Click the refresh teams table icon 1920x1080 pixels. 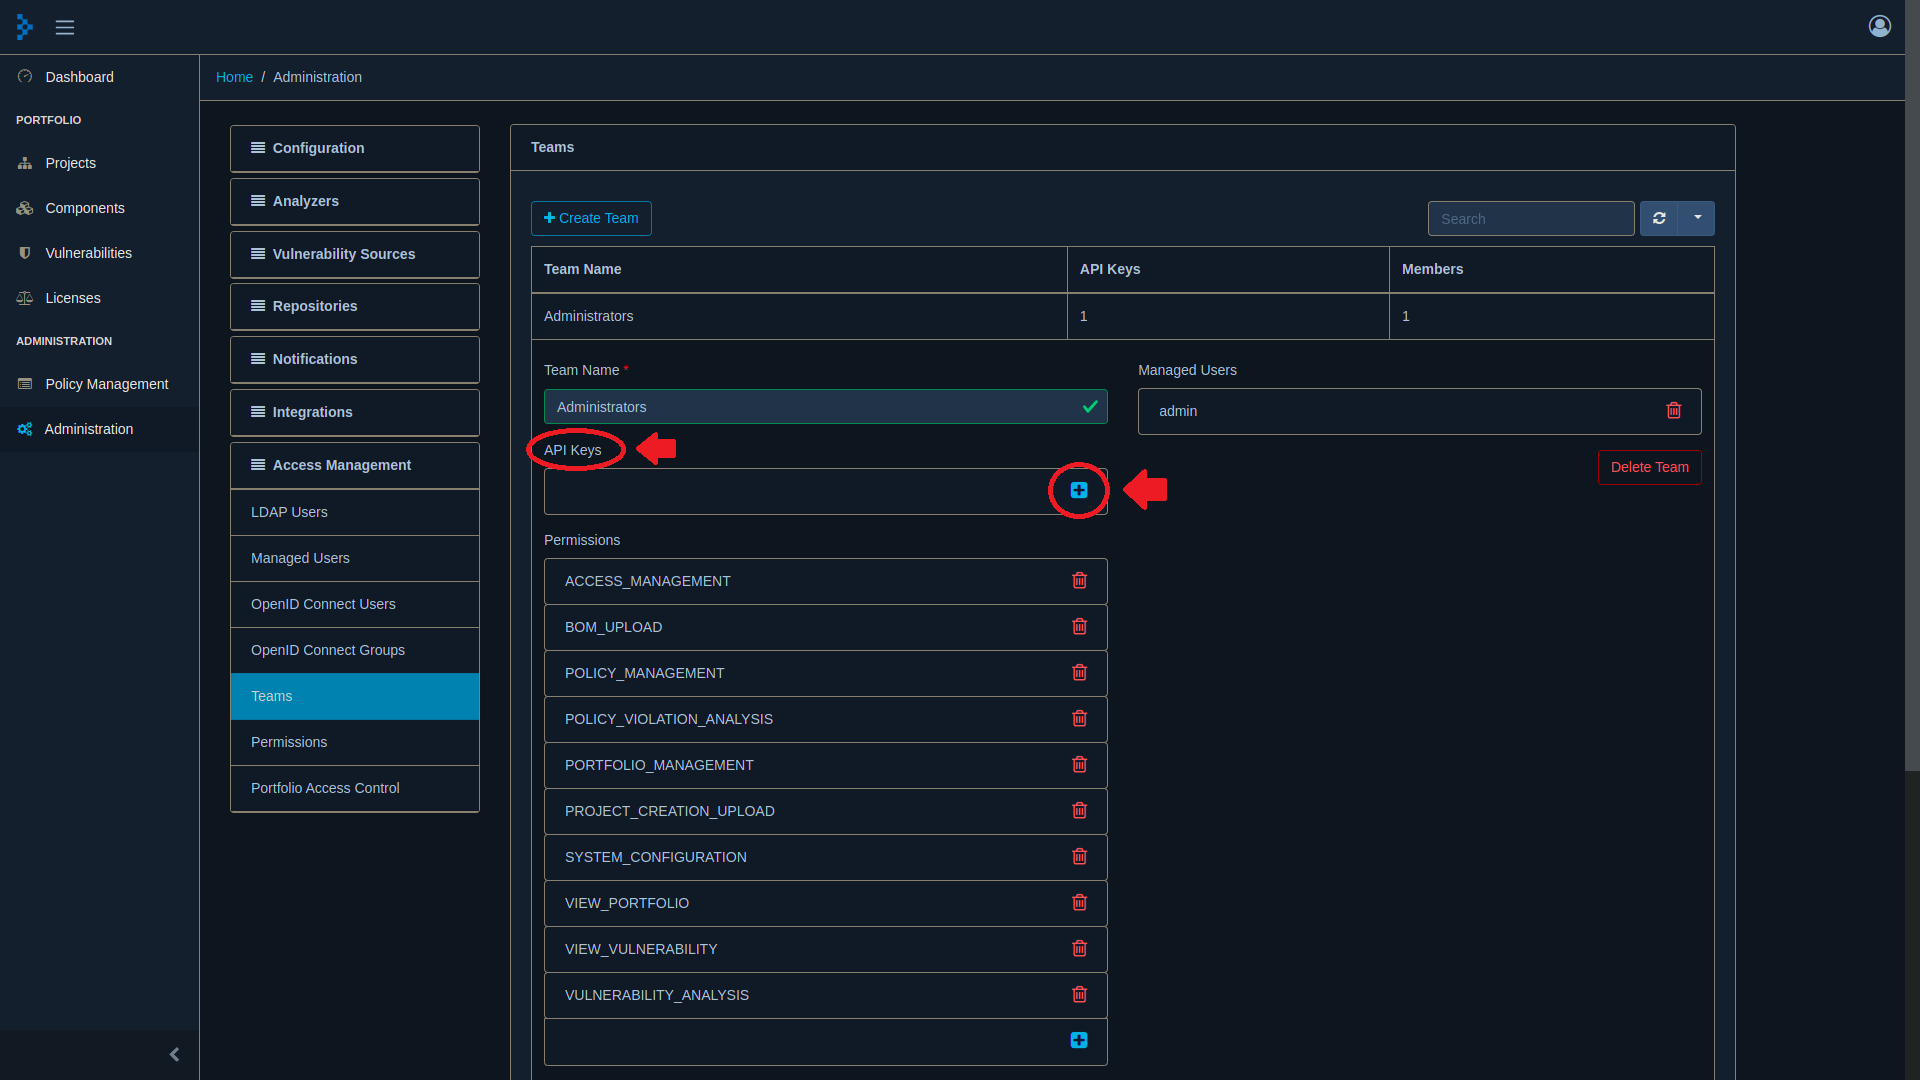point(1659,218)
